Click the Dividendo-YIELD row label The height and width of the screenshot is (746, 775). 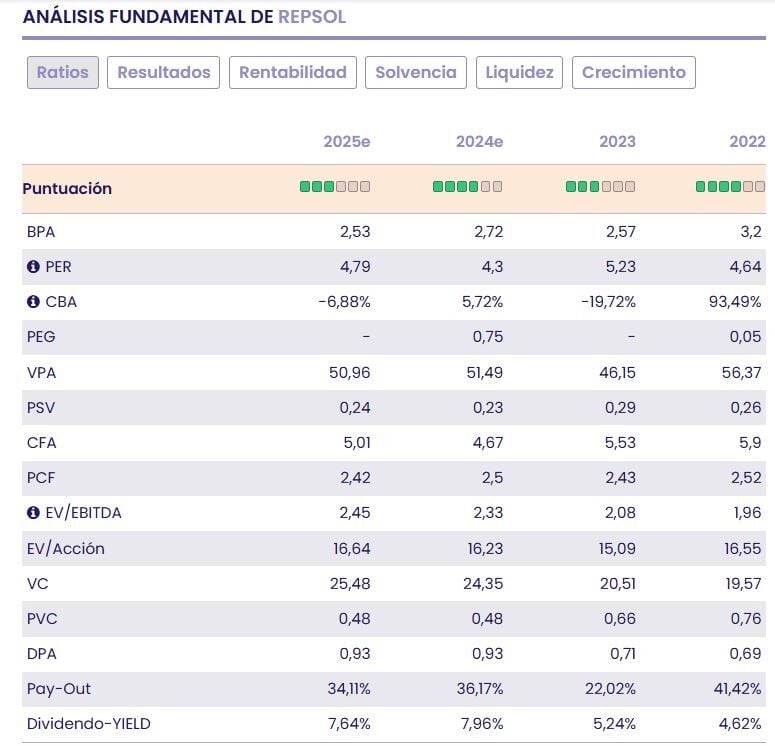(89, 724)
